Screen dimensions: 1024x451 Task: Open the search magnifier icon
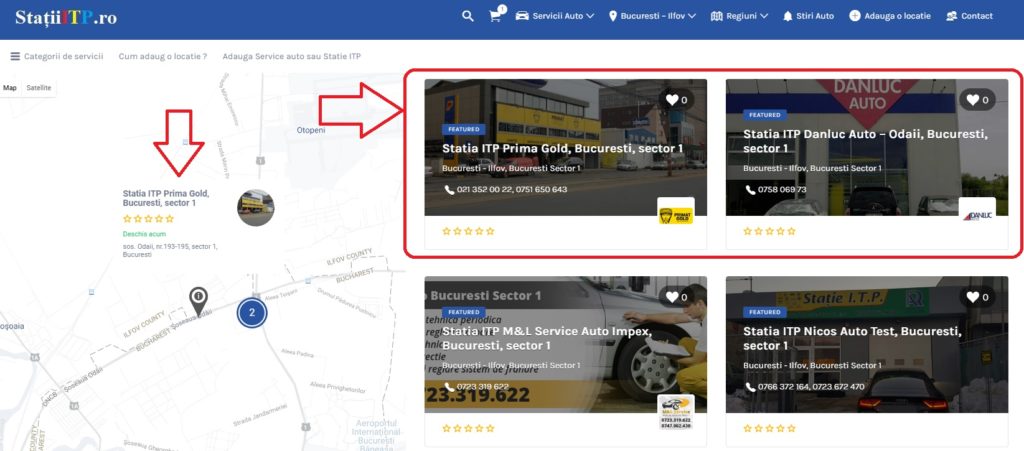(468, 16)
